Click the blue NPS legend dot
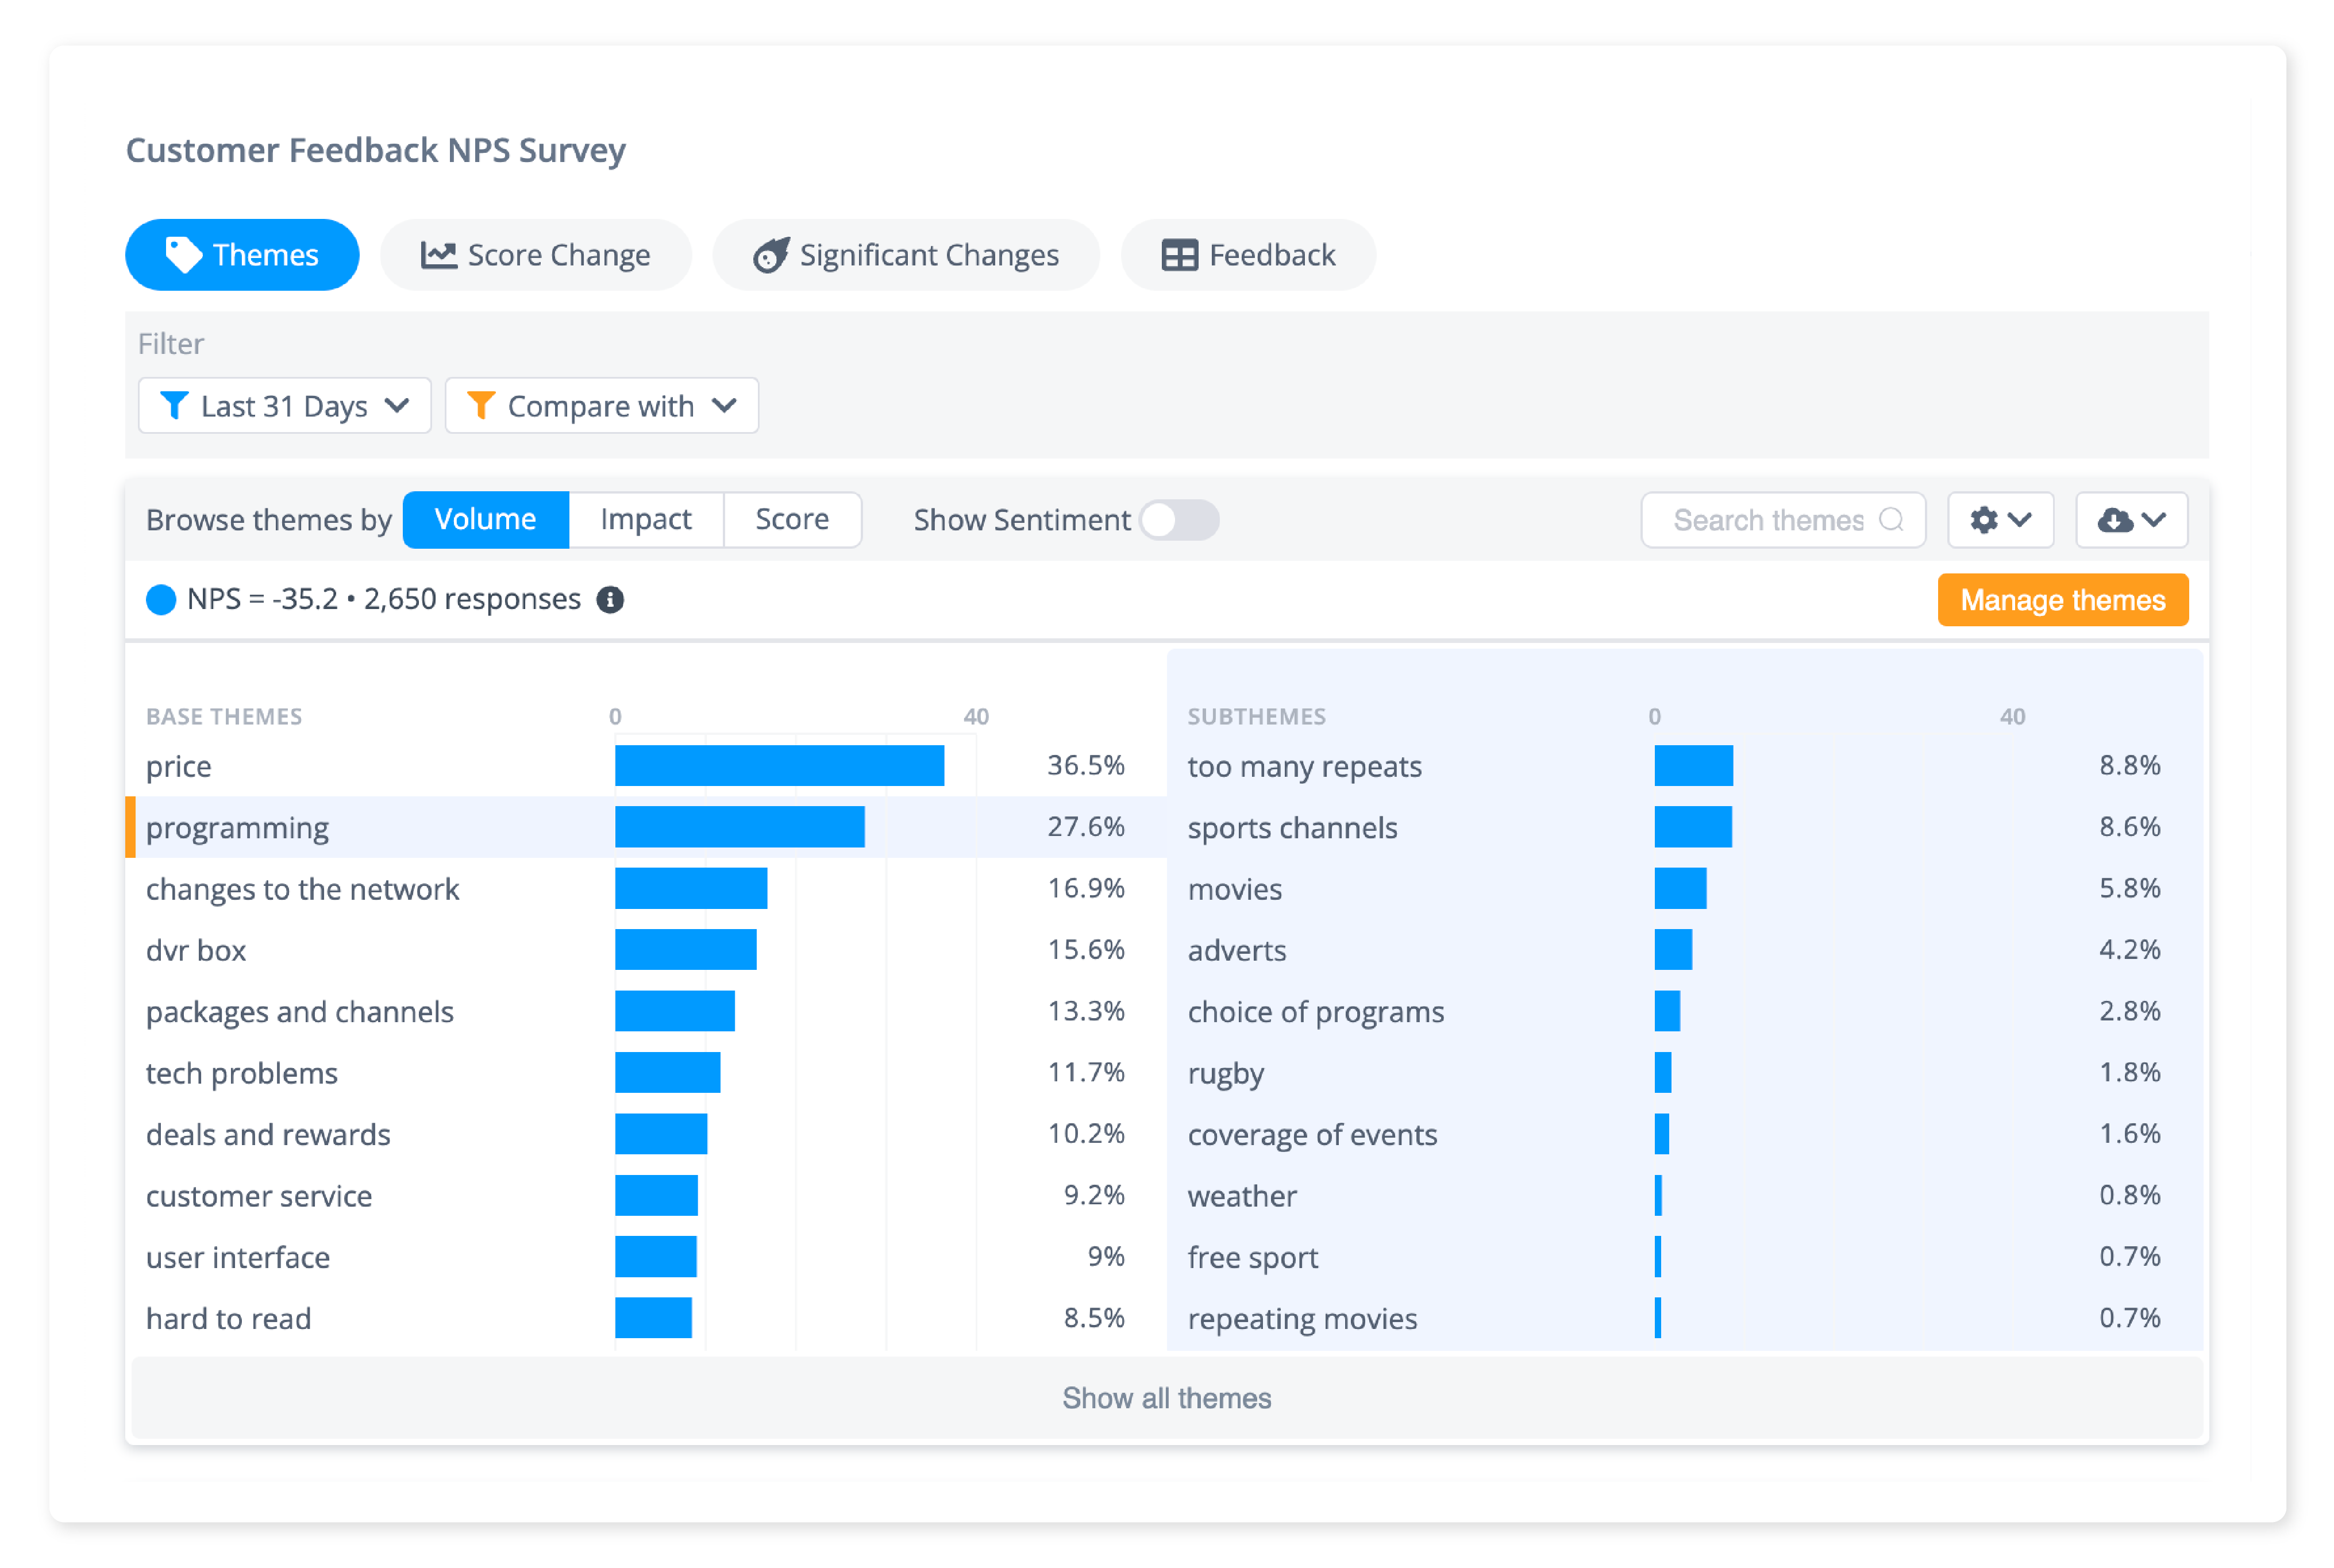Image resolution: width=2334 pixels, height=1568 pixels. 160,599
